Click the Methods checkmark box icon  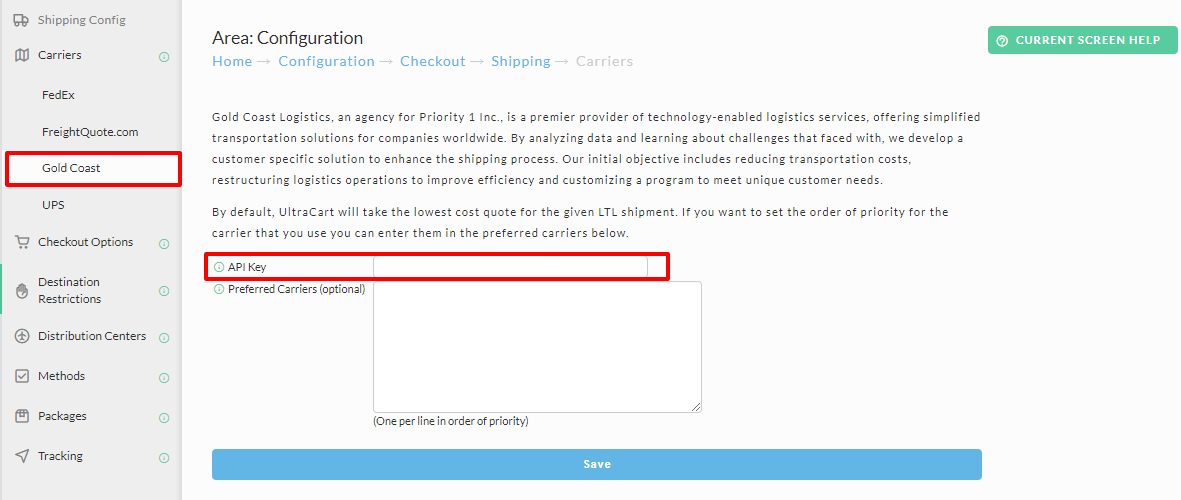[22, 376]
